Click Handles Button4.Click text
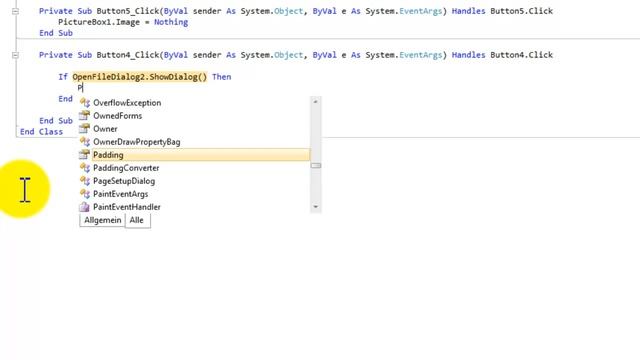This screenshot has height=360, width=640. click(502, 55)
